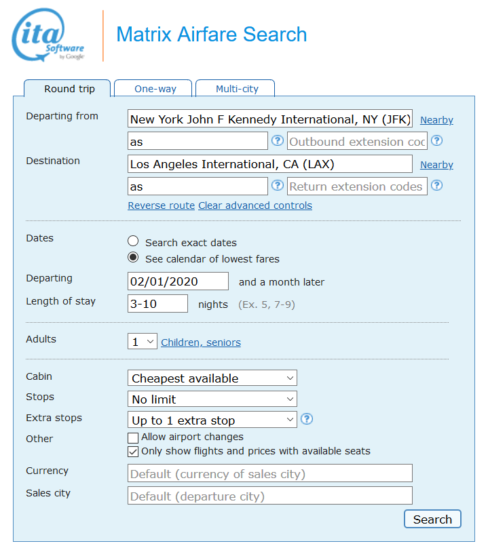Viewport: 488px width, 550px height.
Task: Expand the Cabin dropdown showing Cheapest available
Action: 212,378
